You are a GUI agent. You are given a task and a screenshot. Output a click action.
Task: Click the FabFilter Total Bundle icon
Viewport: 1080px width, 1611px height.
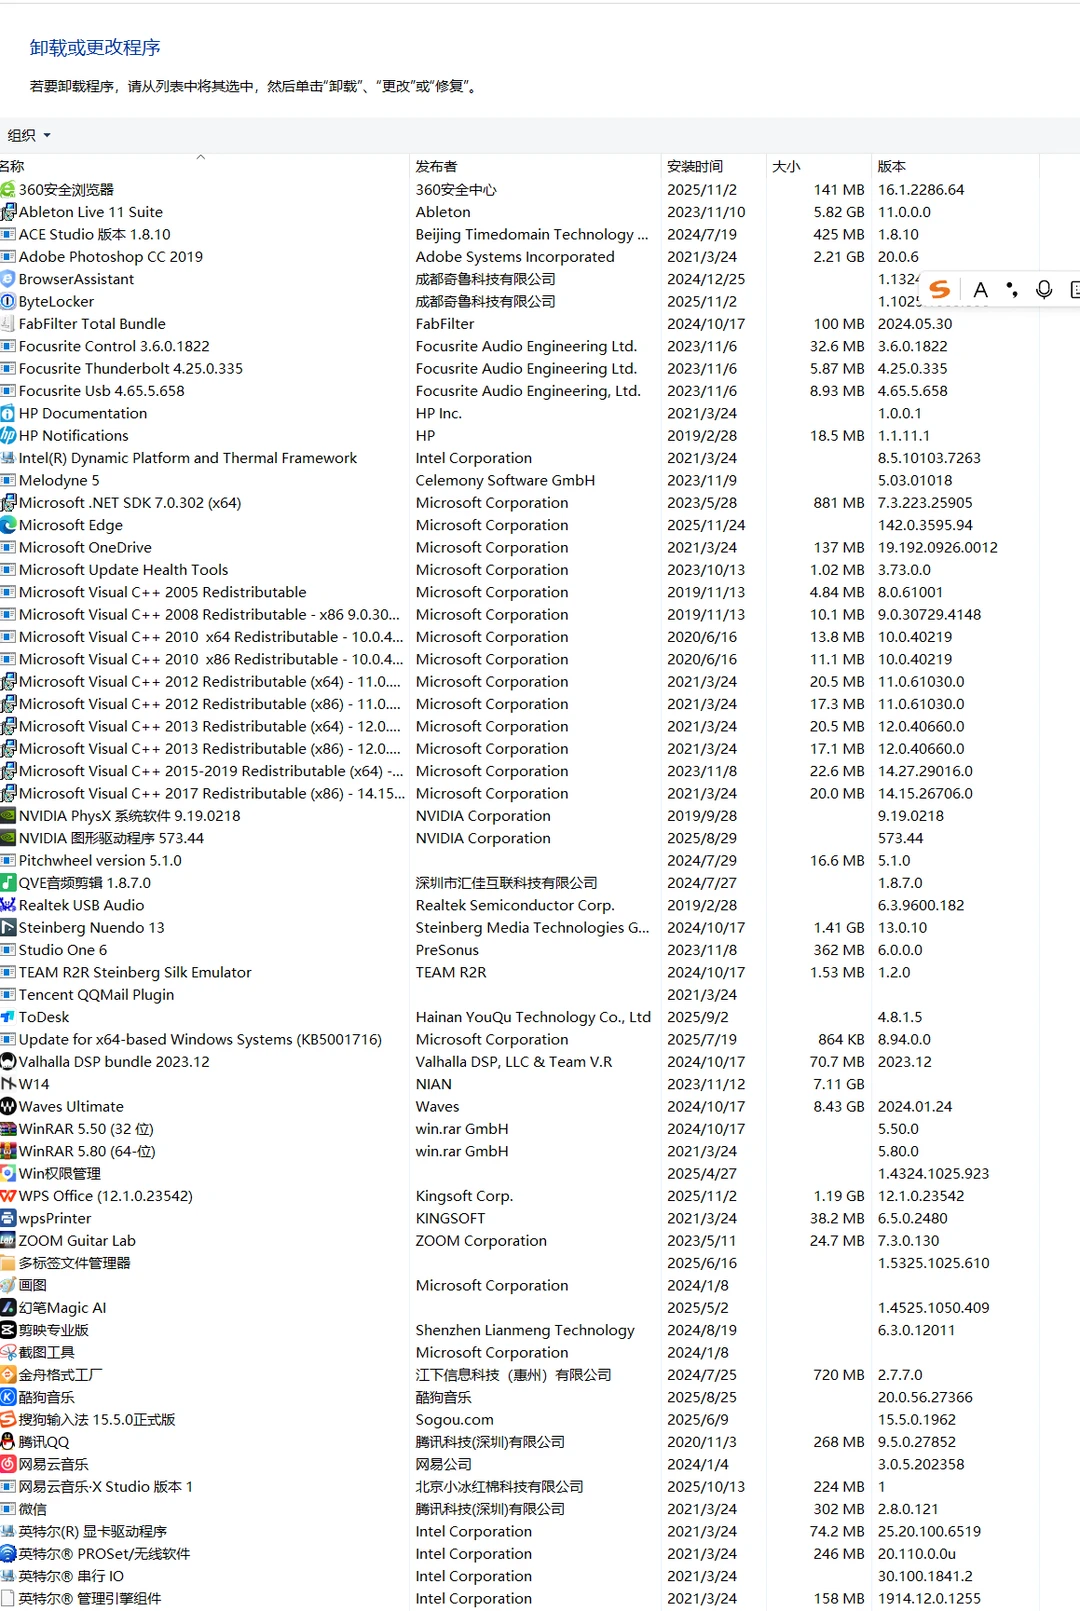click(8, 324)
